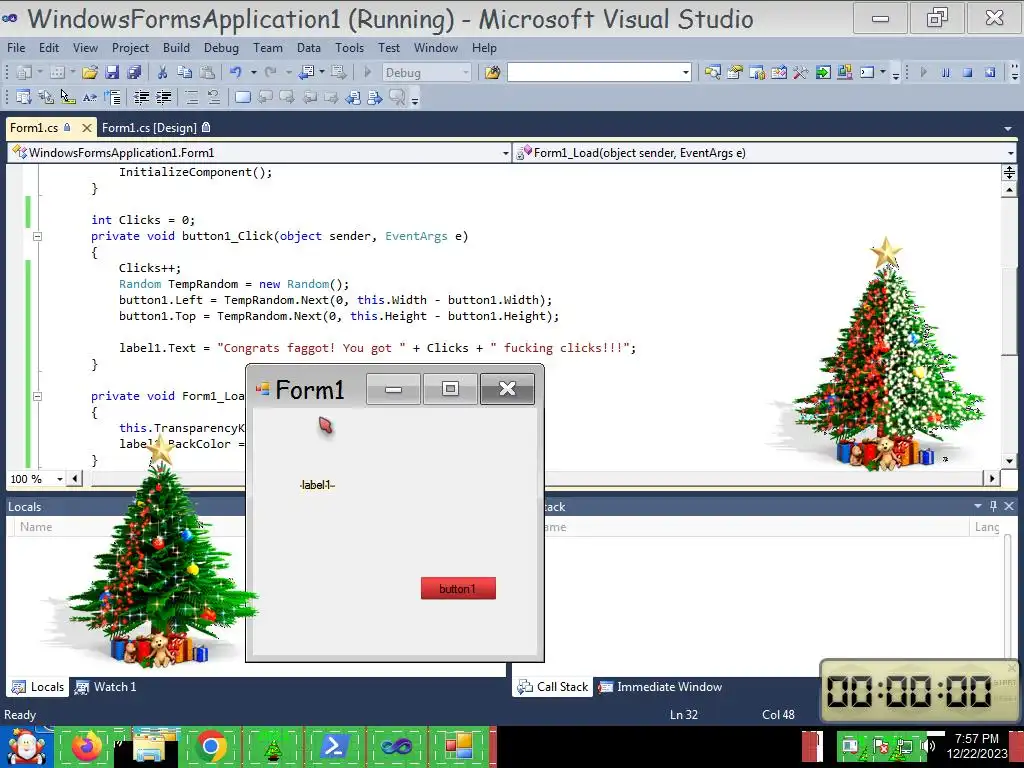Click the Copy toolbar icon
The width and height of the screenshot is (1024, 768).
point(184,72)
